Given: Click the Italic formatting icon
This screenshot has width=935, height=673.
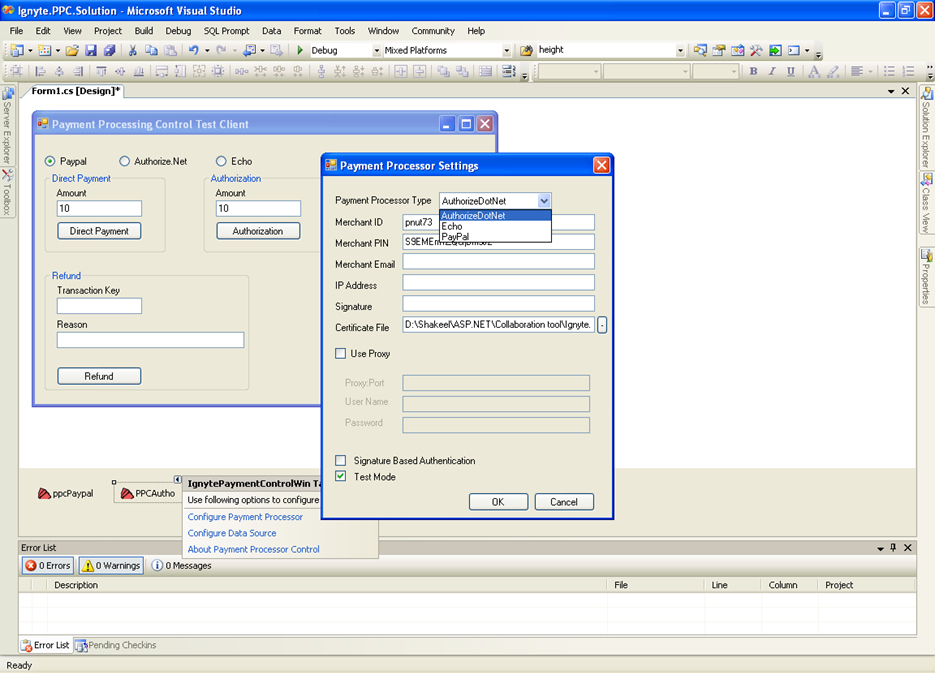Looking at the screenshot, I should [x=772, y=72].
